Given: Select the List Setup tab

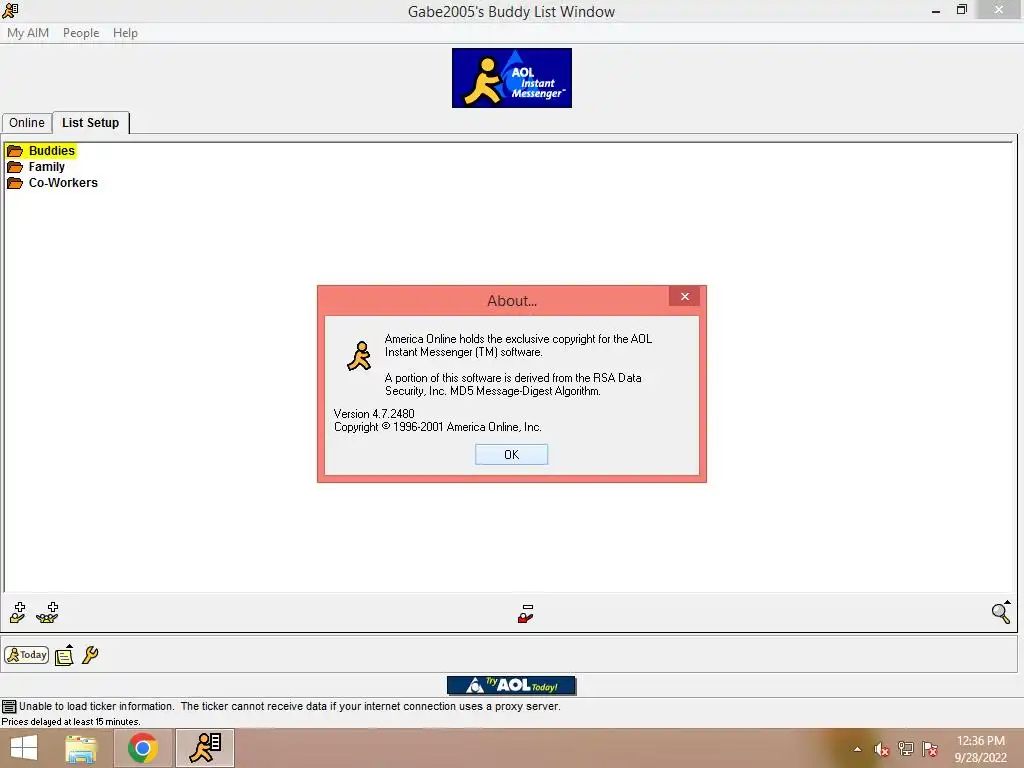Looking at the screenshot, I should pyautogui.click(x=91, y=123).
